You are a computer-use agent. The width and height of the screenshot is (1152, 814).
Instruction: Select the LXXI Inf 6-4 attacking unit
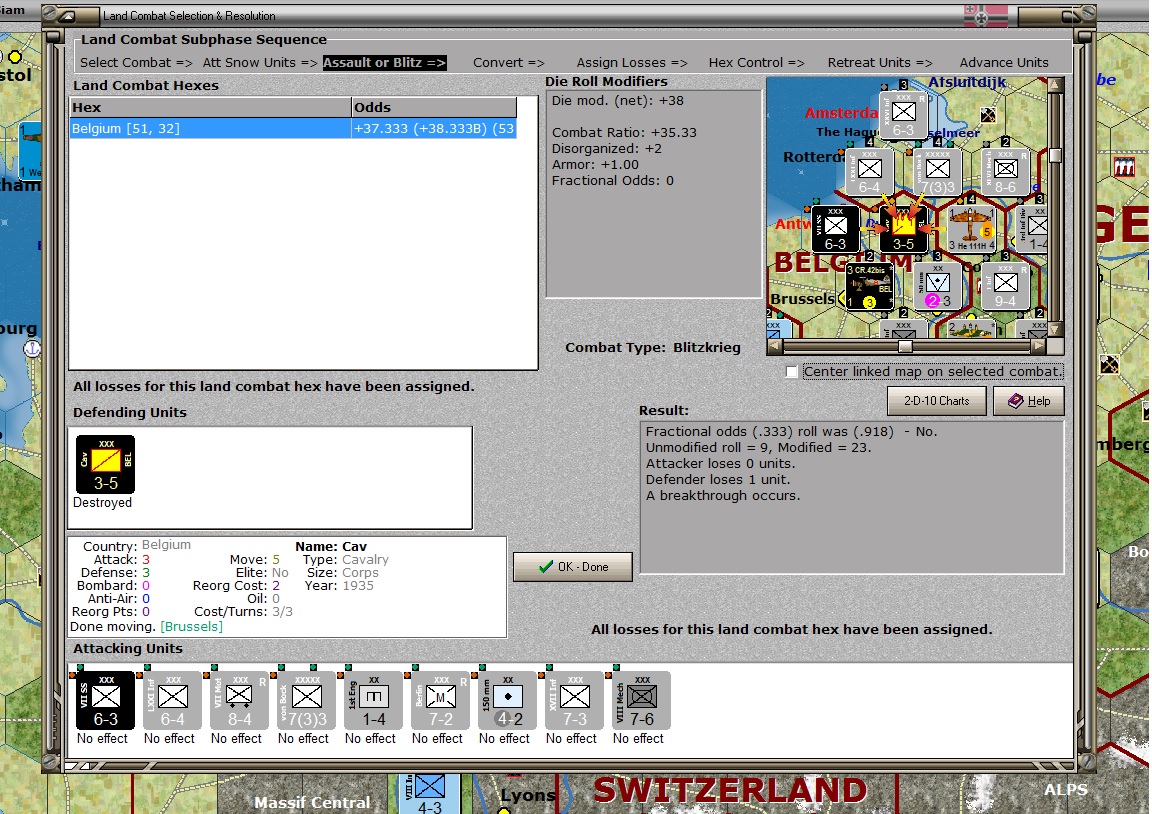(x=173, y=701)
